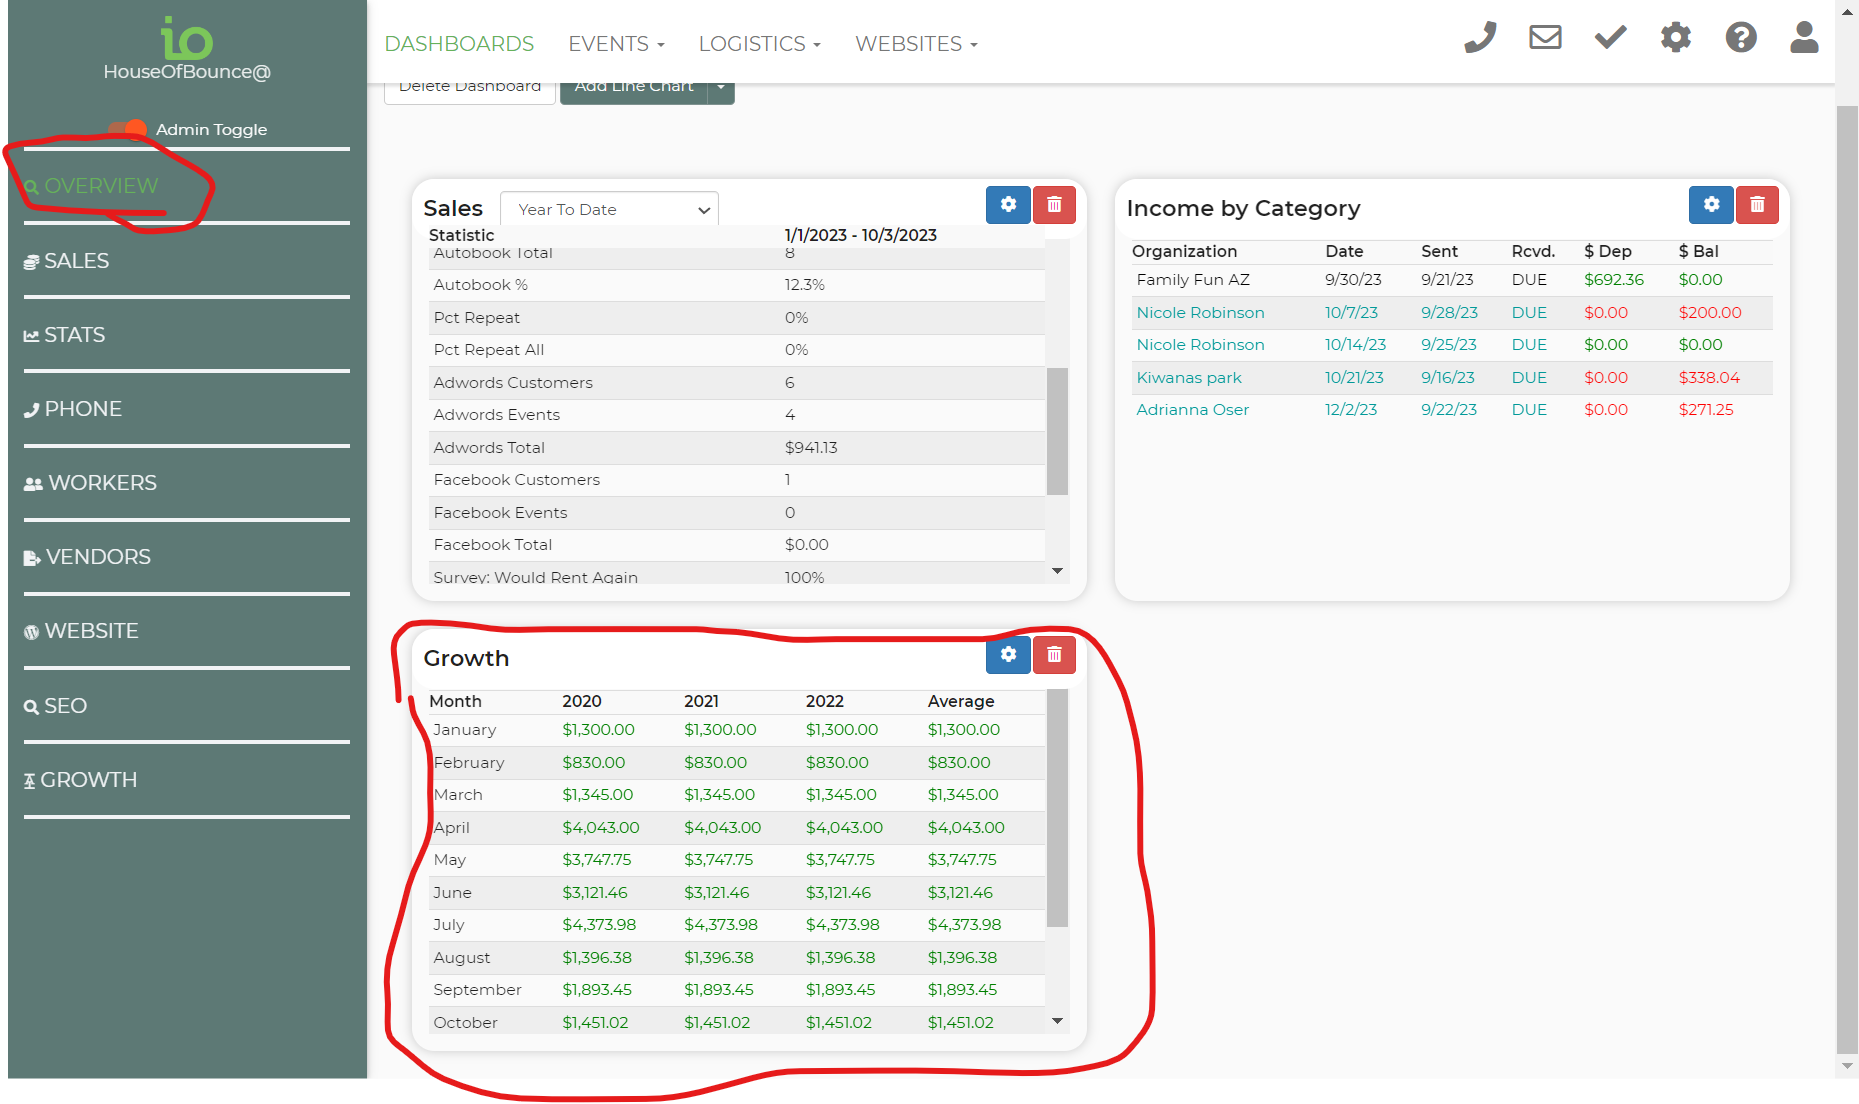Switch the Admin Toggle
Screen dimensions: 1859x1104
[x=128, y=129]
